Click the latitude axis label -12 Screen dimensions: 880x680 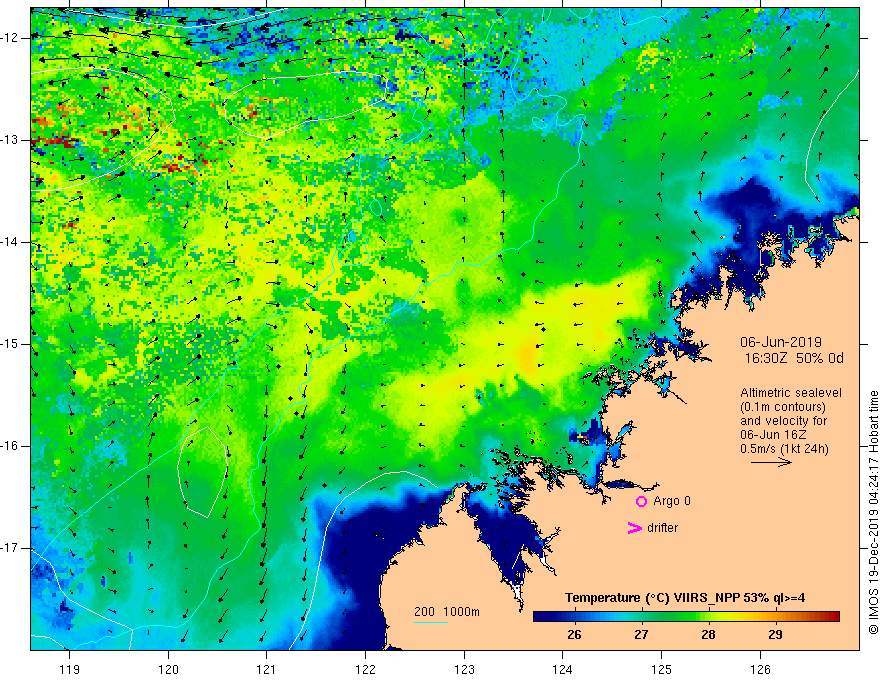(x=10, y=38)
